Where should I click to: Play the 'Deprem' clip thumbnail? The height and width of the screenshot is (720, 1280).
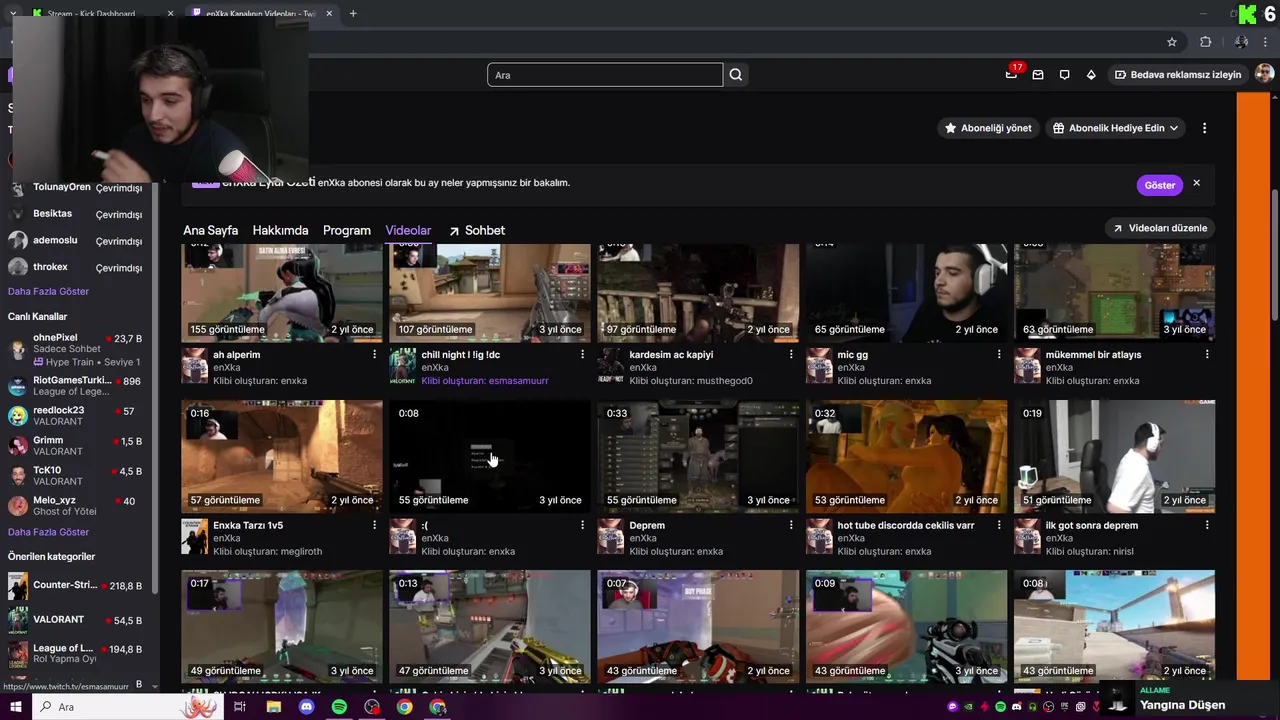click(698, 456)
